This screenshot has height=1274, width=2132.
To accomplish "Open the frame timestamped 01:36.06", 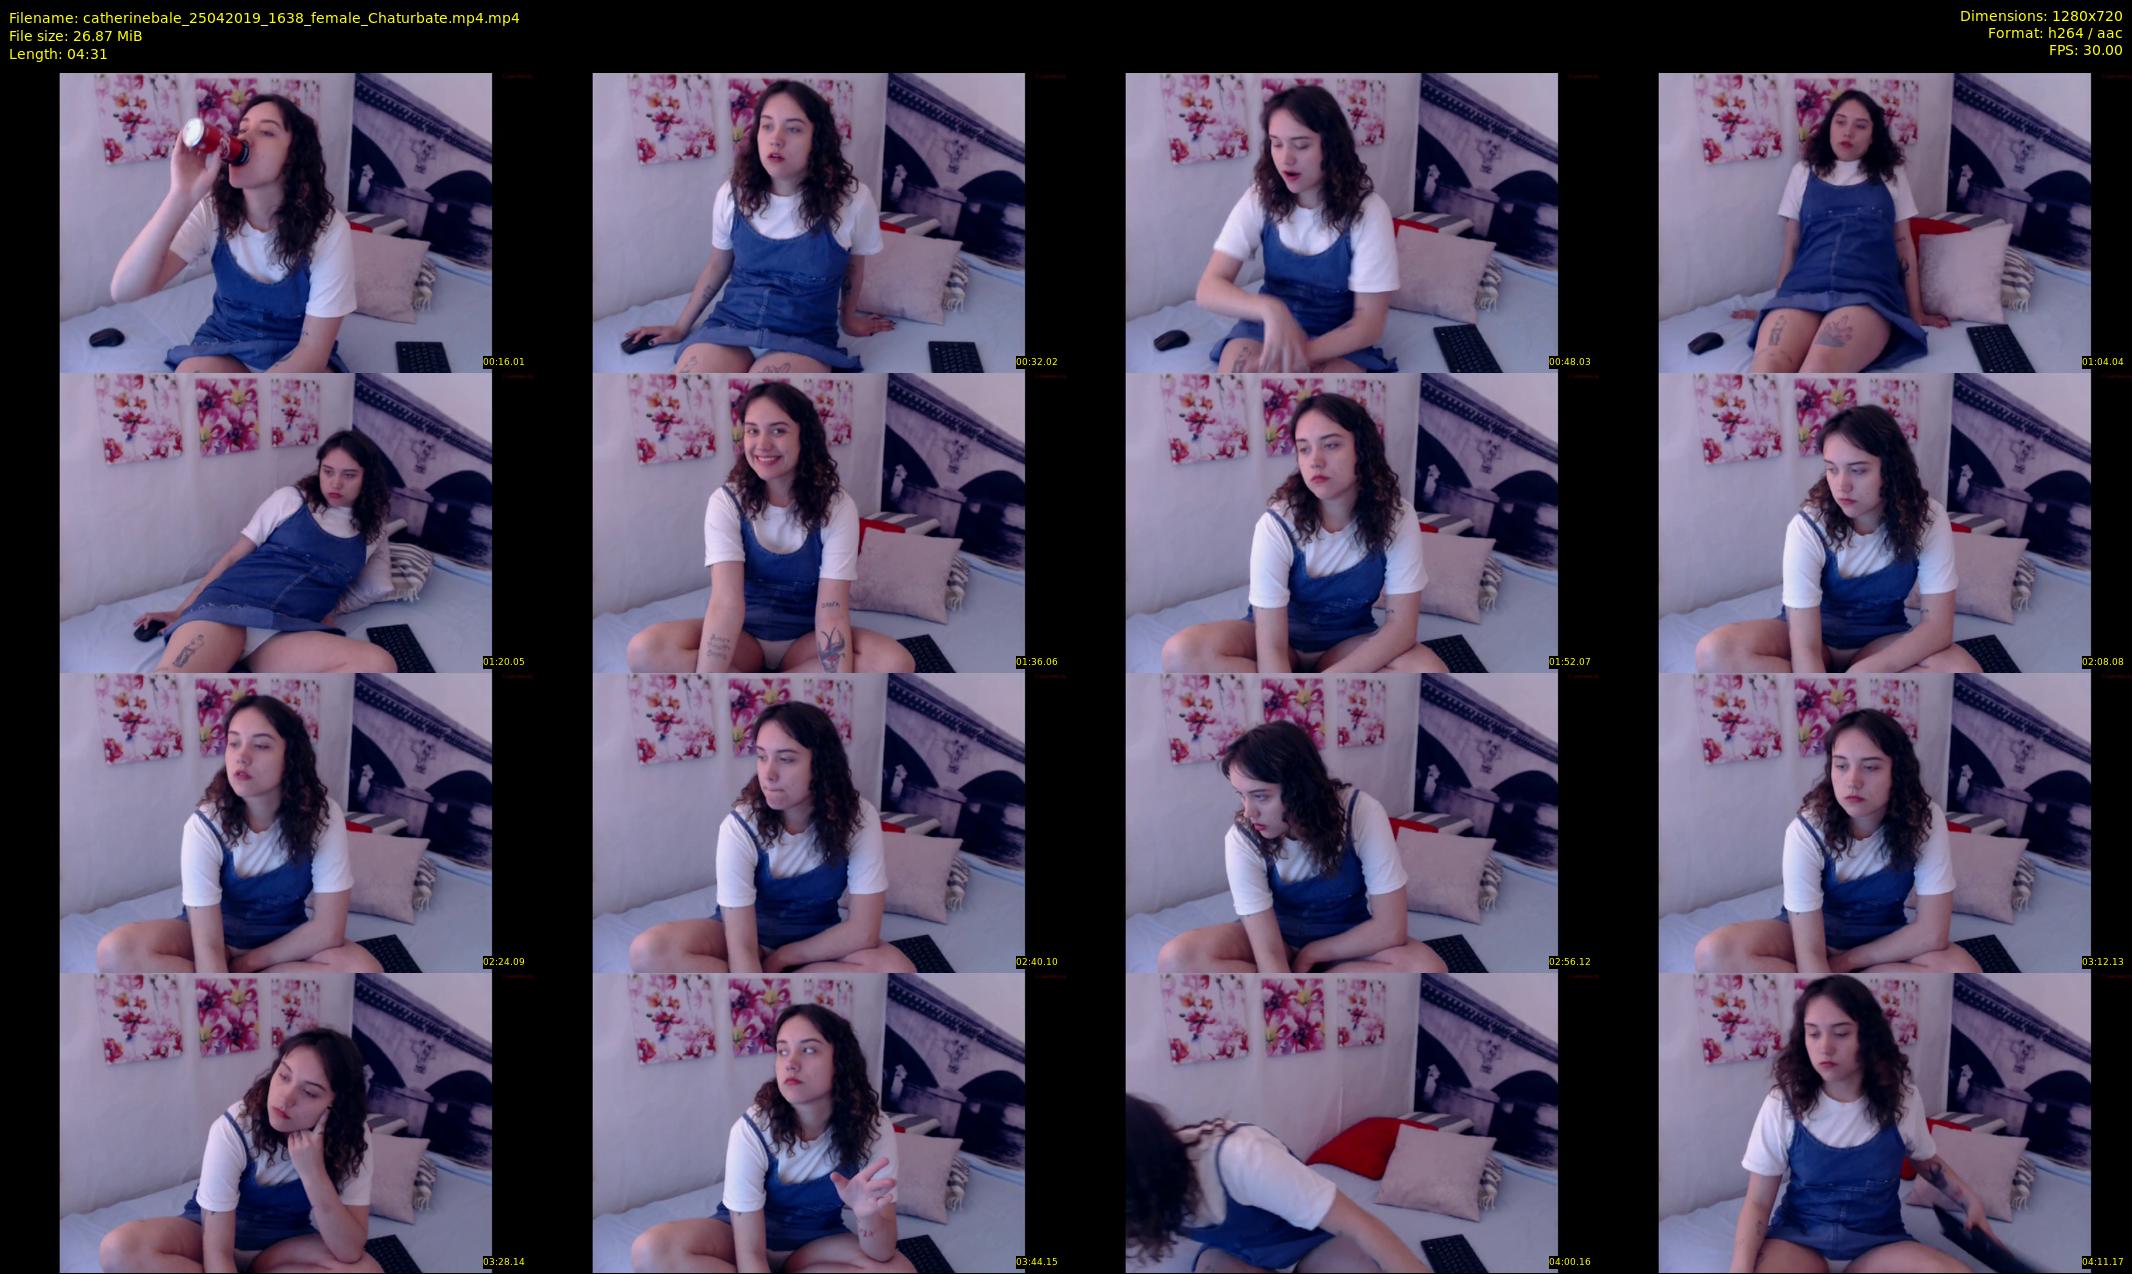I will tap(808, 522).
